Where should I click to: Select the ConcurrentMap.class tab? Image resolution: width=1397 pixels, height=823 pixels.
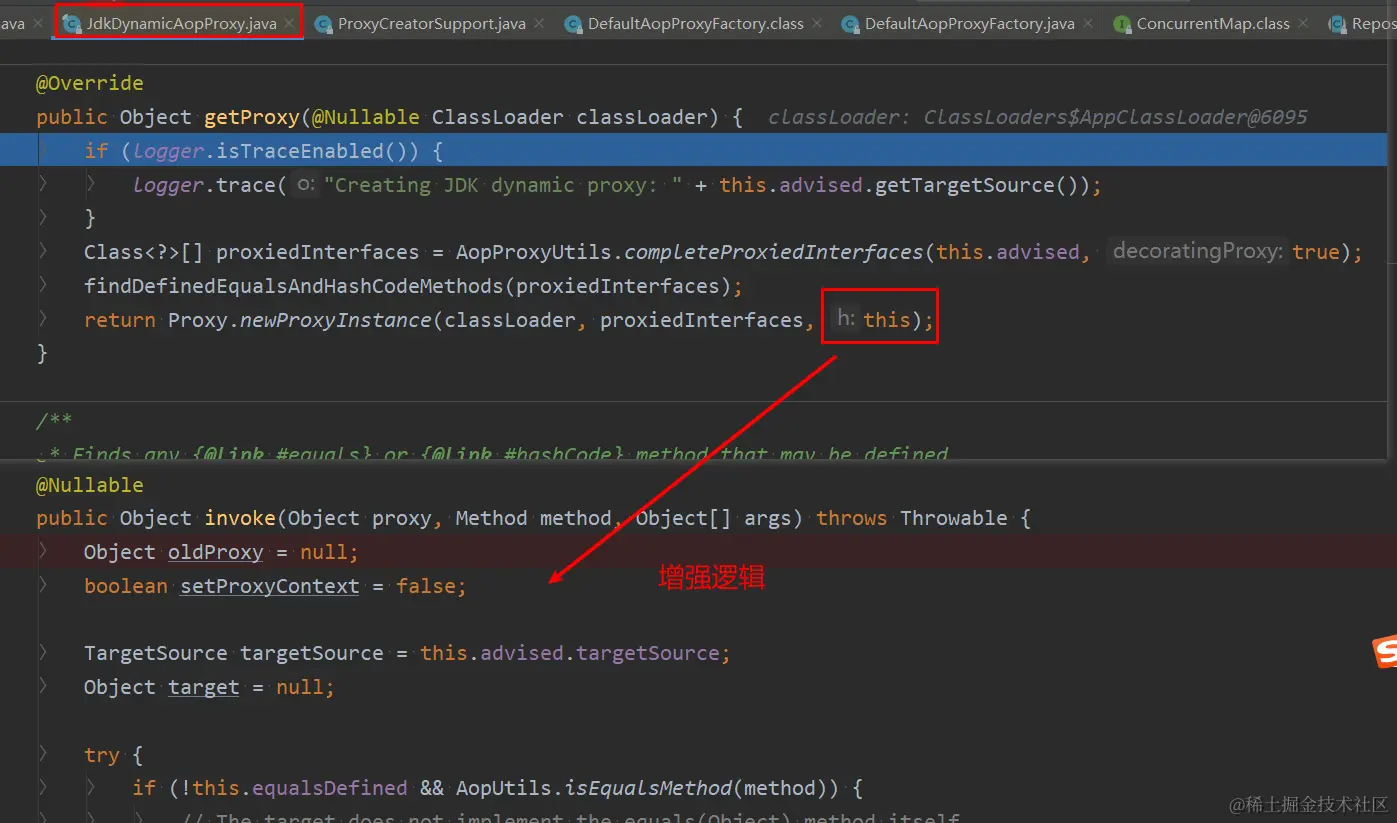(1212, 23)
